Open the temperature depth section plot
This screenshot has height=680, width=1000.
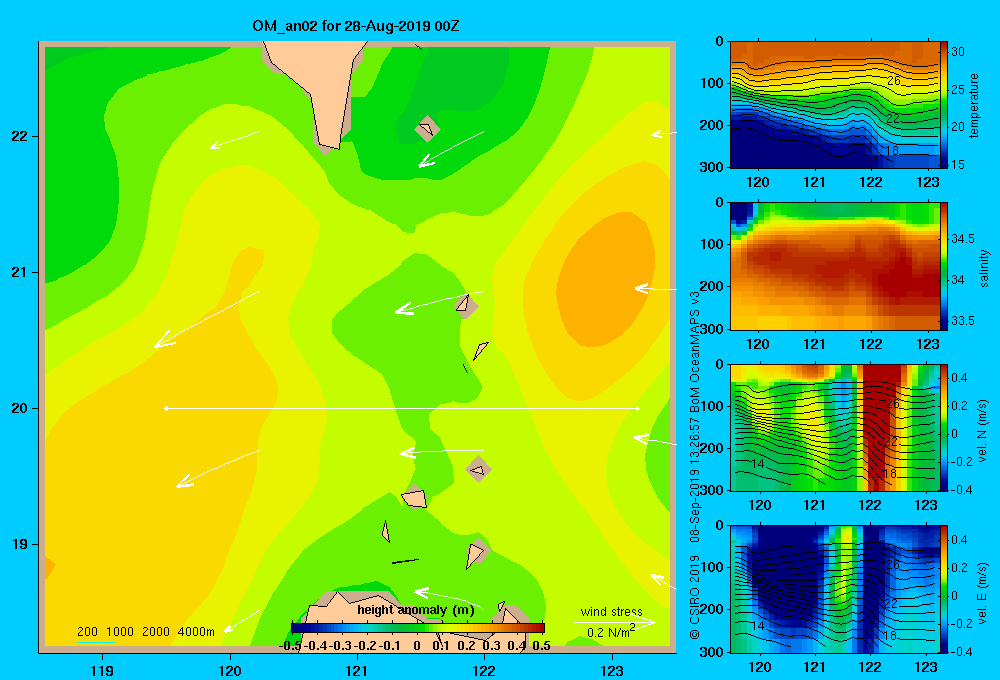tap(835, 105)
